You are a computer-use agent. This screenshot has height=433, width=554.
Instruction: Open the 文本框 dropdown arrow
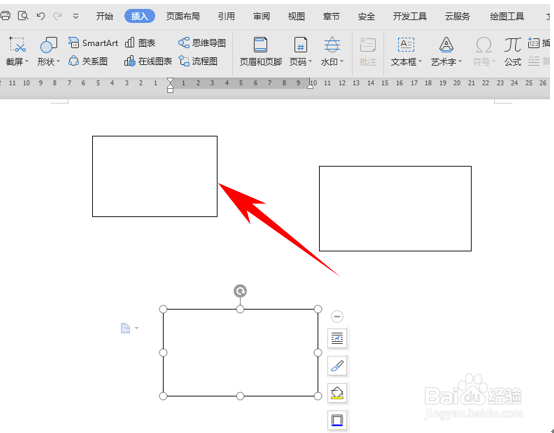(420, 62)
